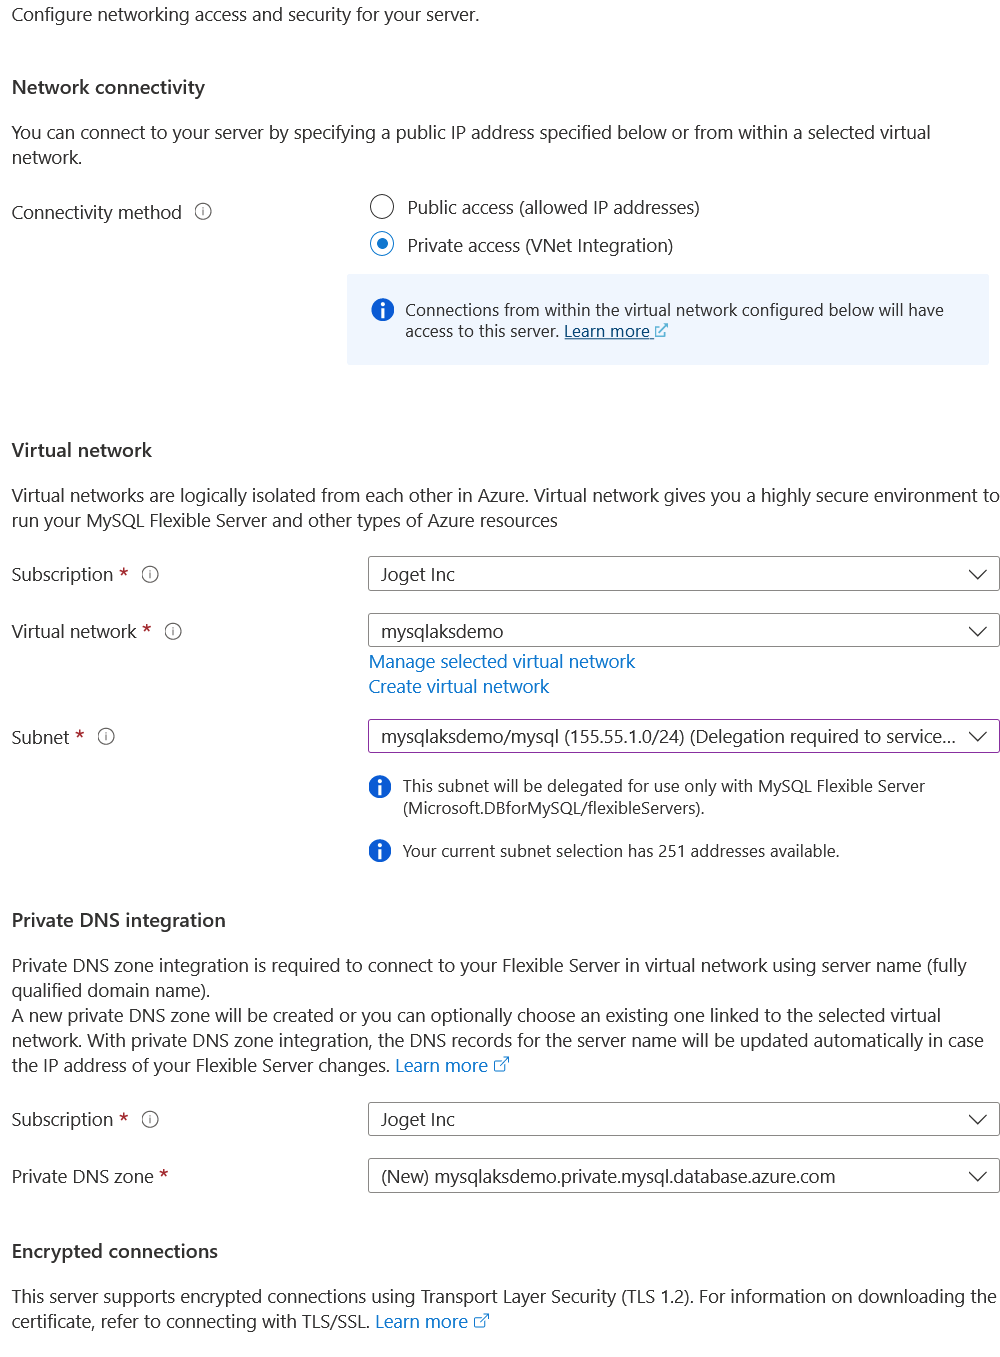Image resolution: width=1000 pixels, height=1357 pixels.
Task: Click blue info icon in connections notice banner
Action: pos(382,310)
